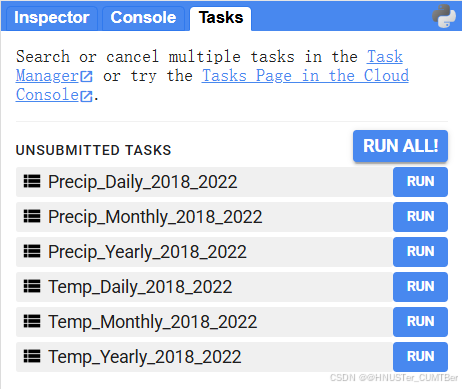This screenshot has height=389, width=462.
Task: Run all unsubmitted tasks
Action: coord(400,146)
